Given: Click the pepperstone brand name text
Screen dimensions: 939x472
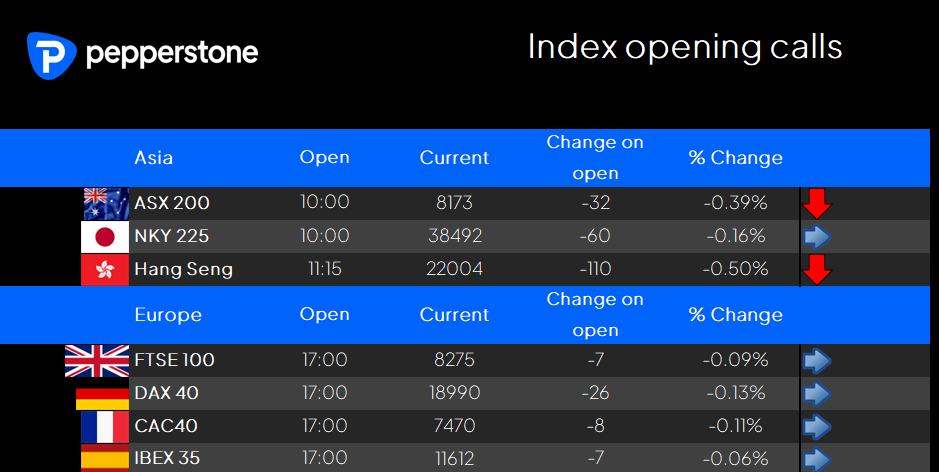Looking at the screenshot, I should point(172,54).
